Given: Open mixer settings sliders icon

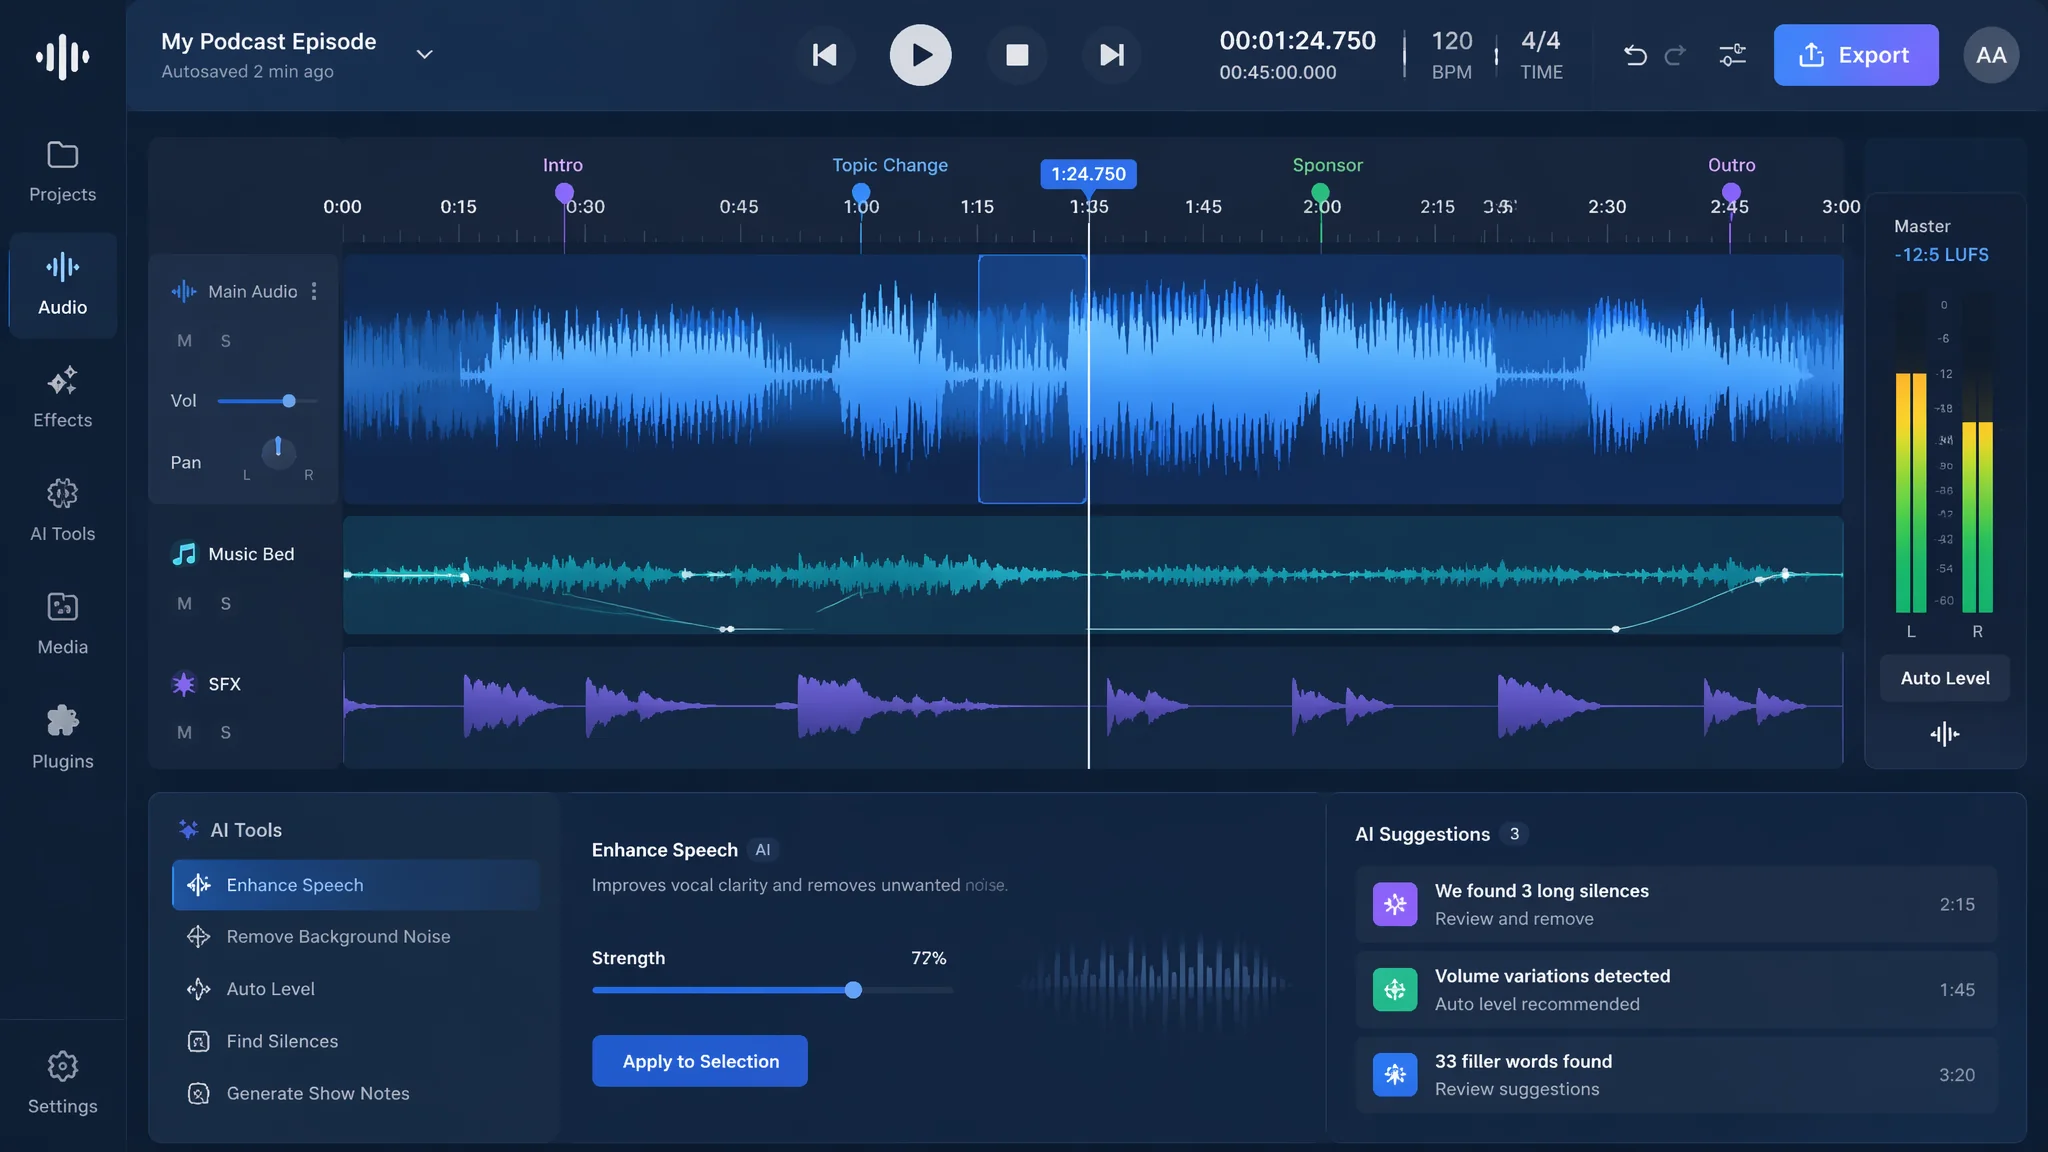Looking at the screenshot, I should pos(1732,55).
